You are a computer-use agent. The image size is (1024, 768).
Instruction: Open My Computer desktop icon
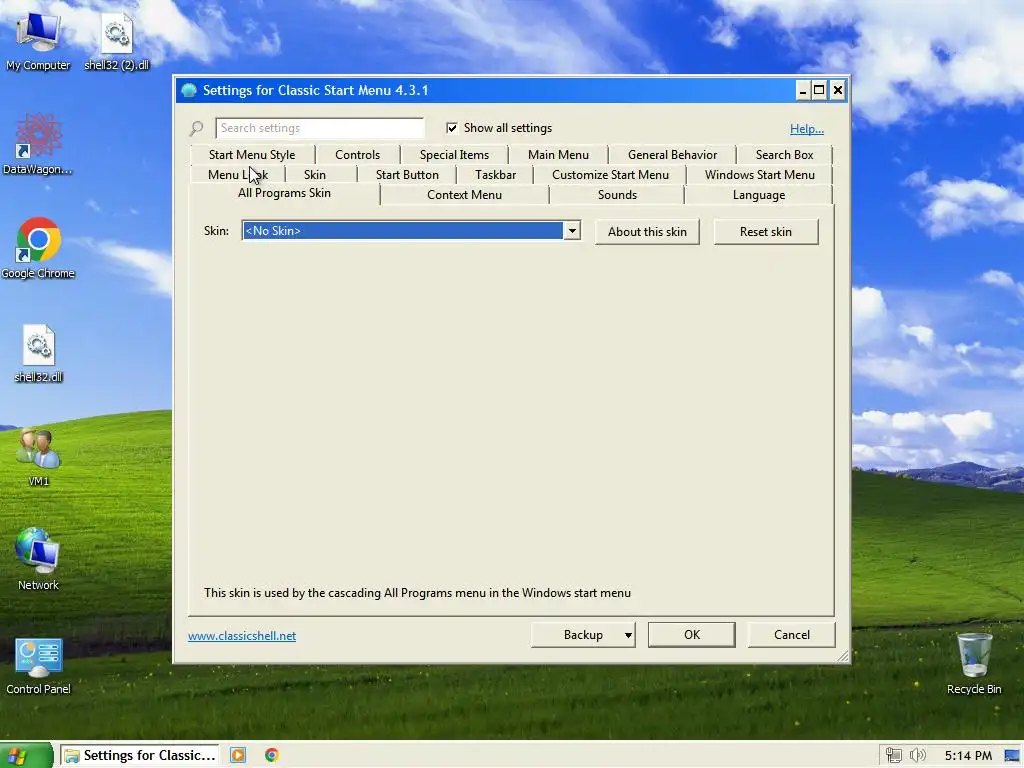[38, 40]
